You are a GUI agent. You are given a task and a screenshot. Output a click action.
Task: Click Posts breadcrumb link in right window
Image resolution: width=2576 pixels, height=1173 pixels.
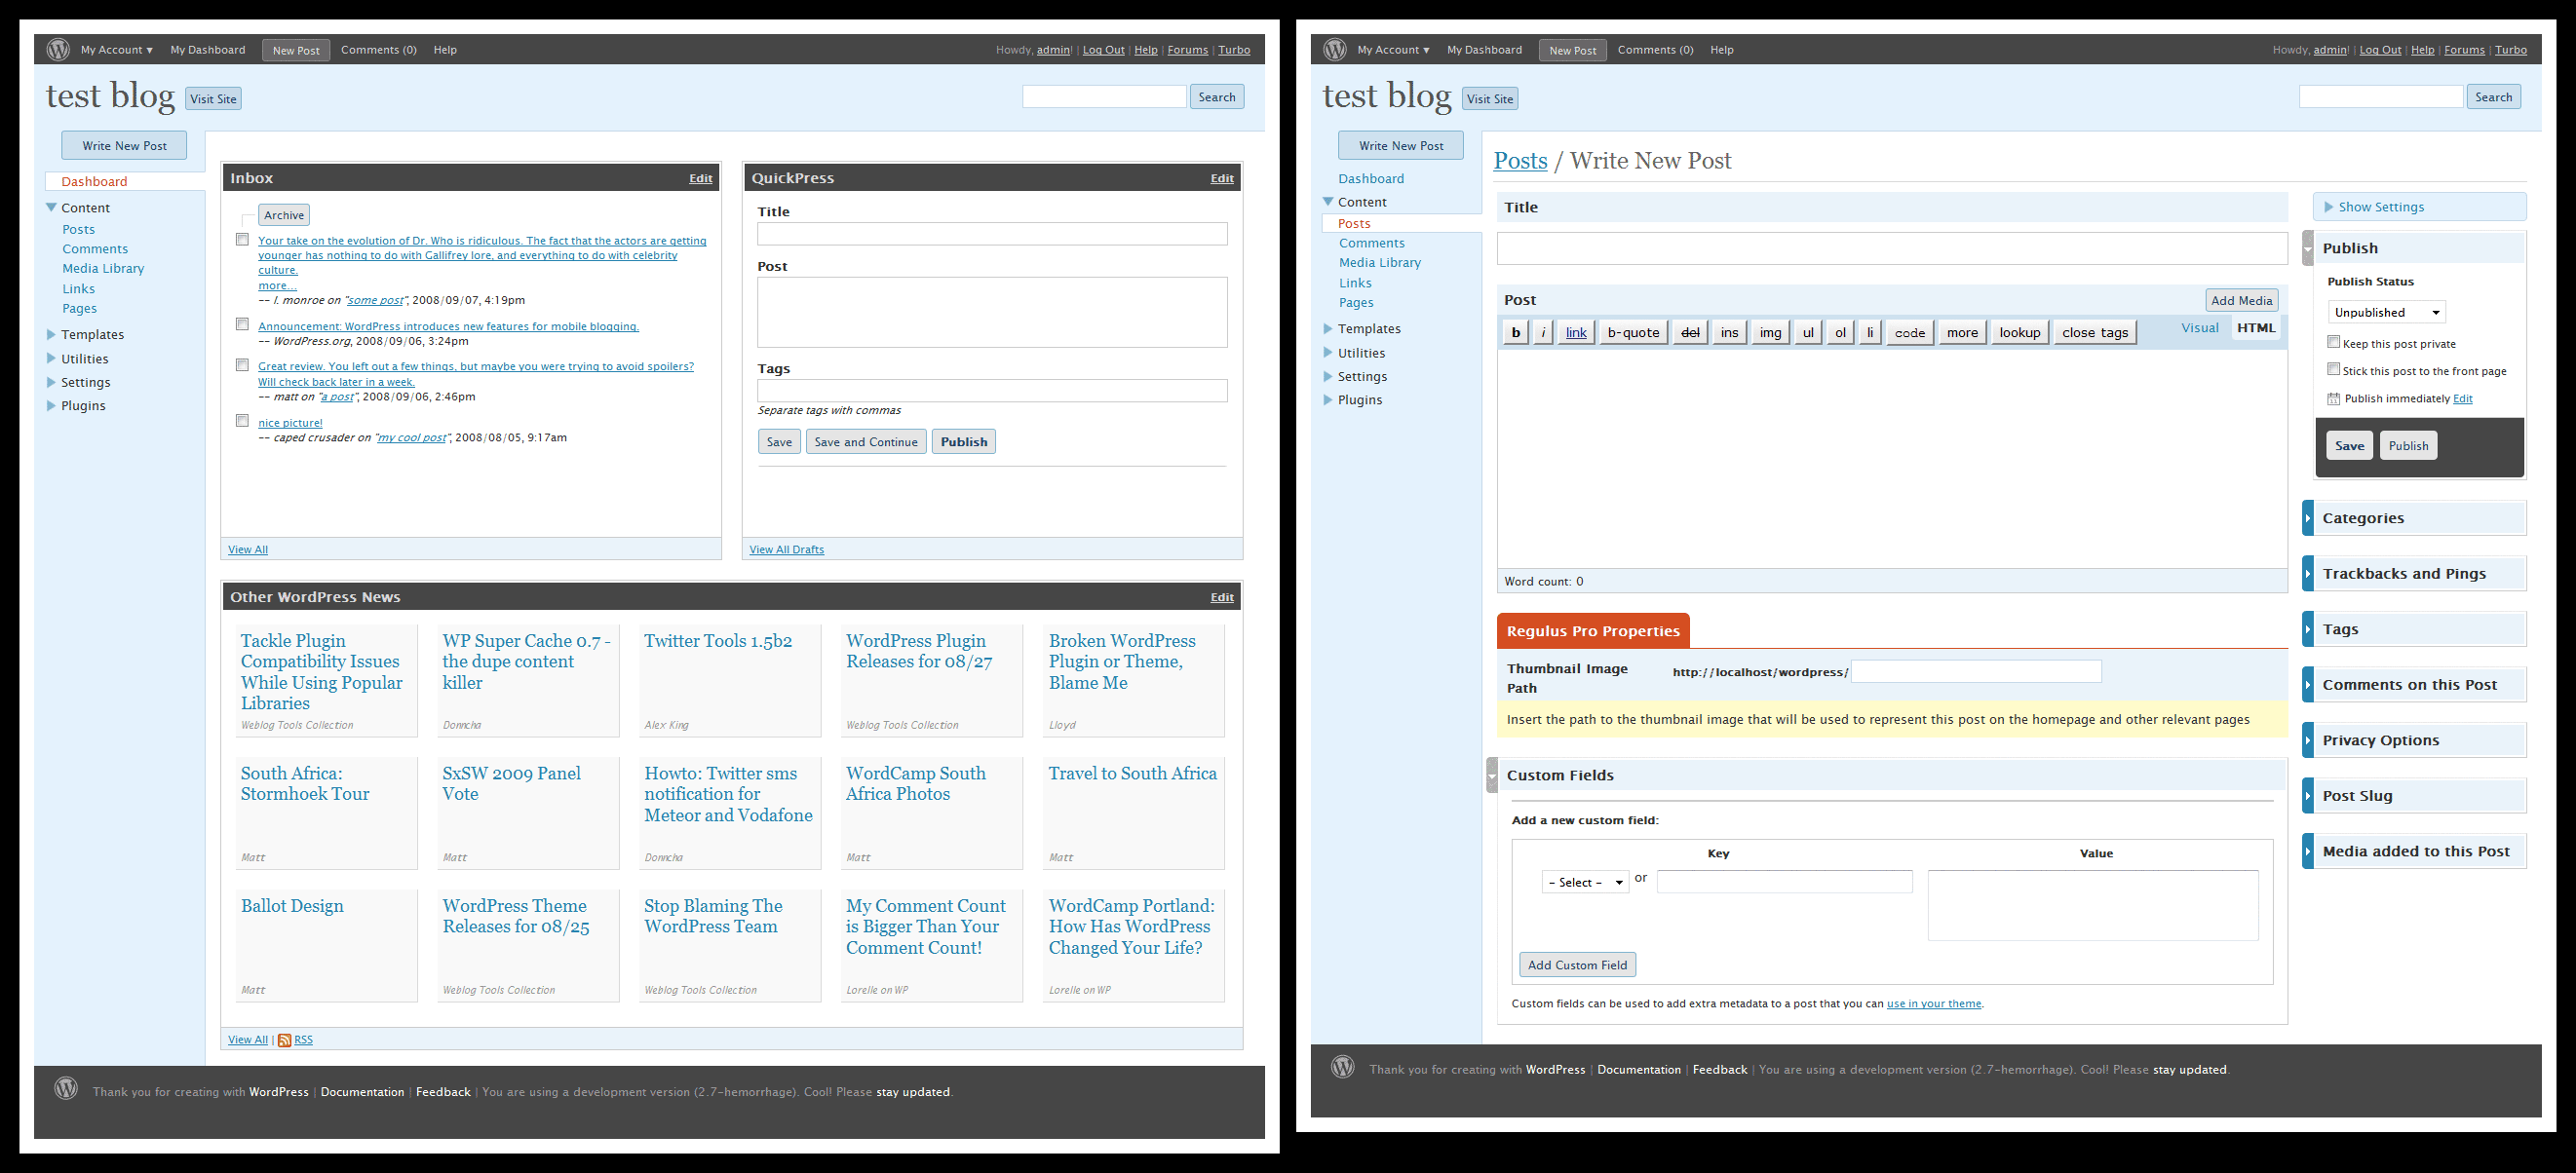click(x=1520, y=161)
